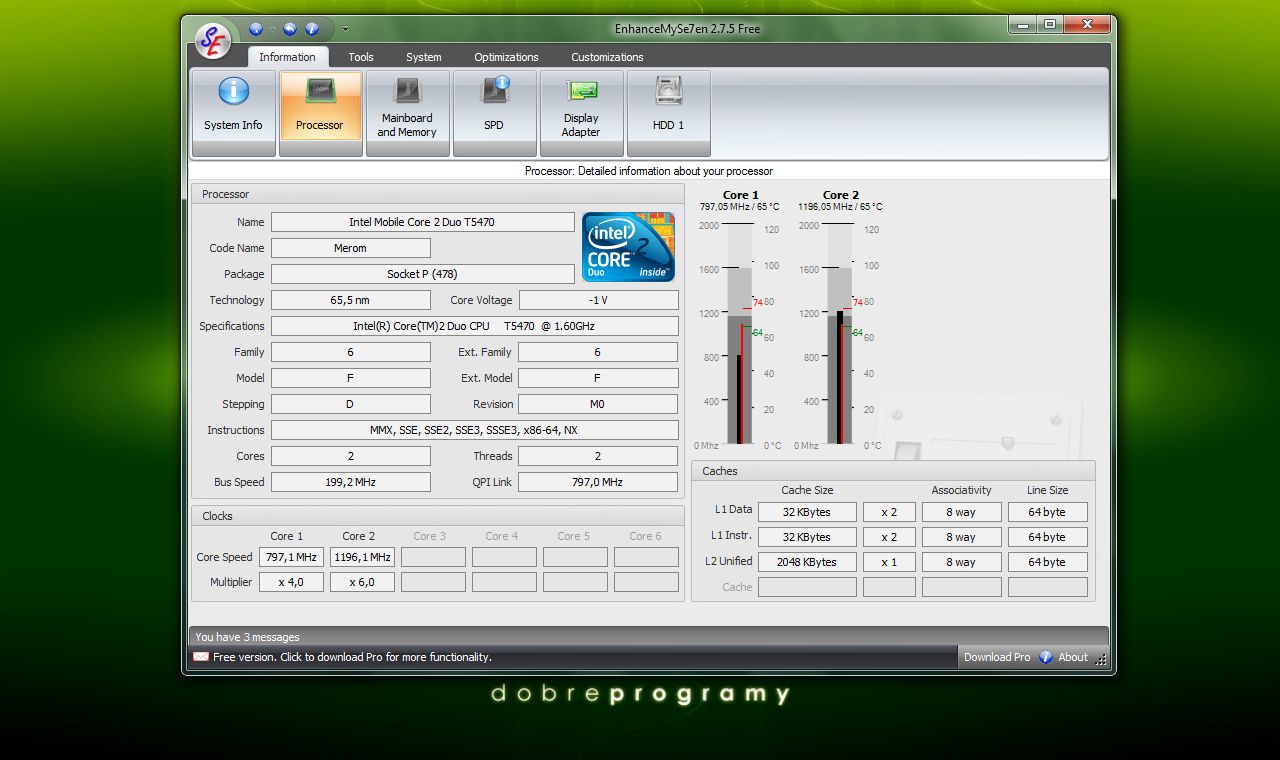Image resolution: width=1280 pixels, height=760 pixels.
Task: Click the window resize grip in status bar
Action: [x=1101, y=659]
